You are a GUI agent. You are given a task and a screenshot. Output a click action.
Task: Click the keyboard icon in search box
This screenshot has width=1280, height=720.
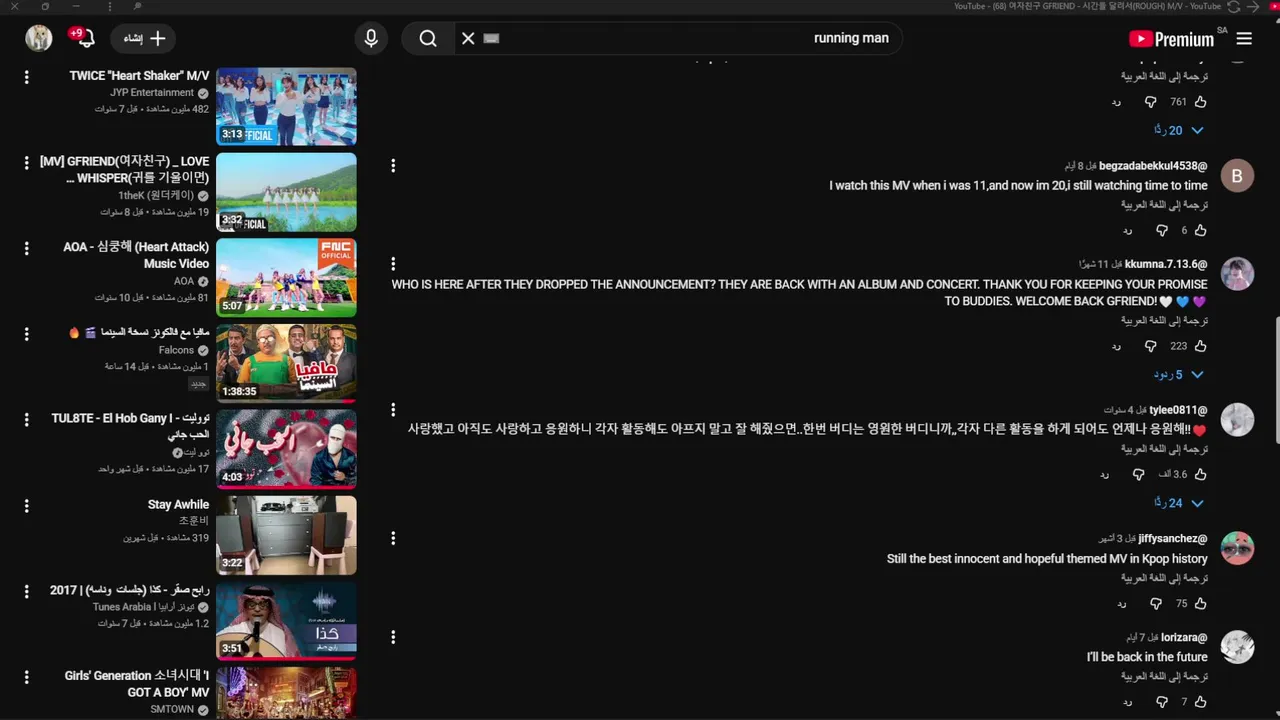(x=491, y=38)
